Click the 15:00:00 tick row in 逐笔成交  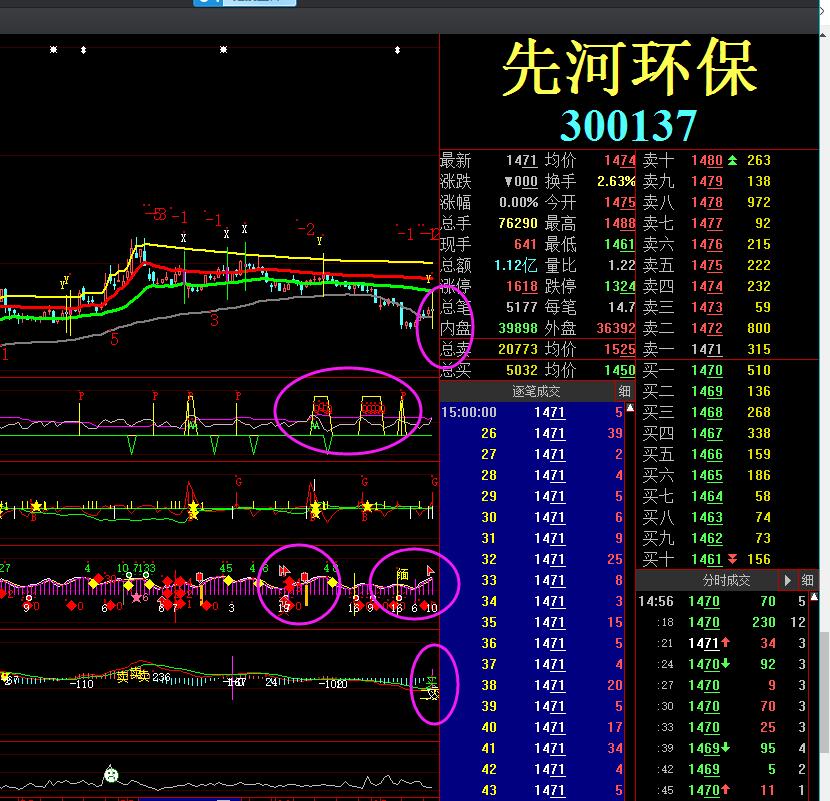532,412
